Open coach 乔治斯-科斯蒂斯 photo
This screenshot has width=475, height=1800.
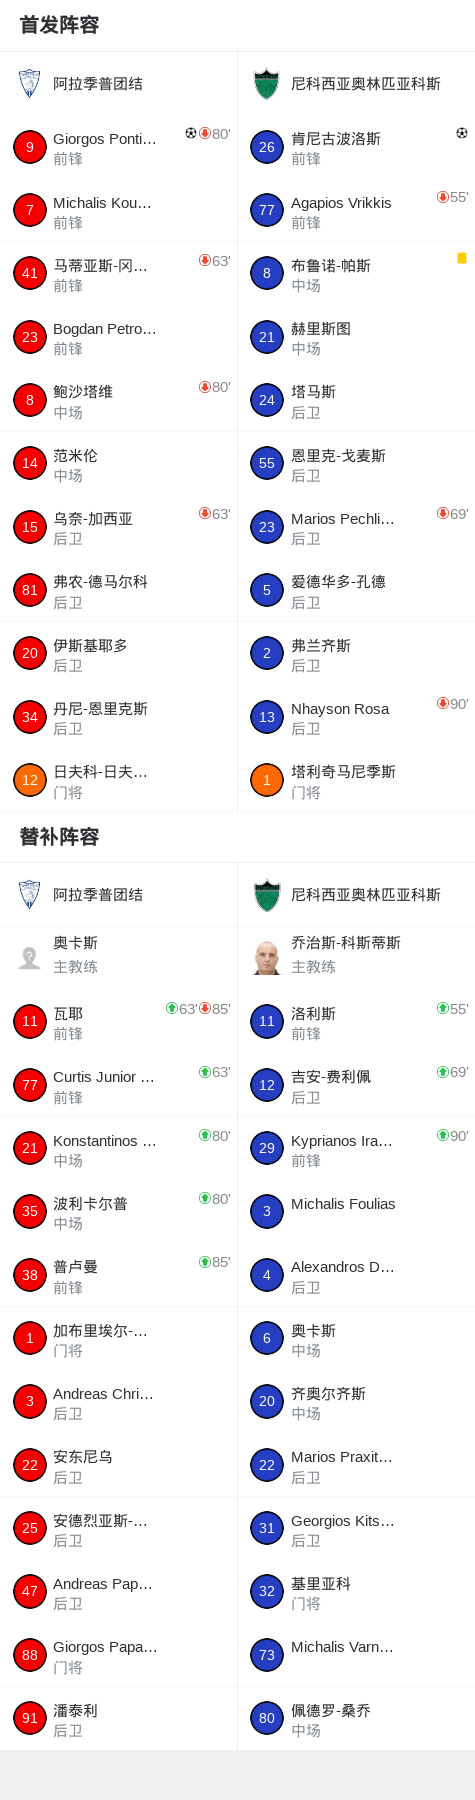[x=267, y=957]
